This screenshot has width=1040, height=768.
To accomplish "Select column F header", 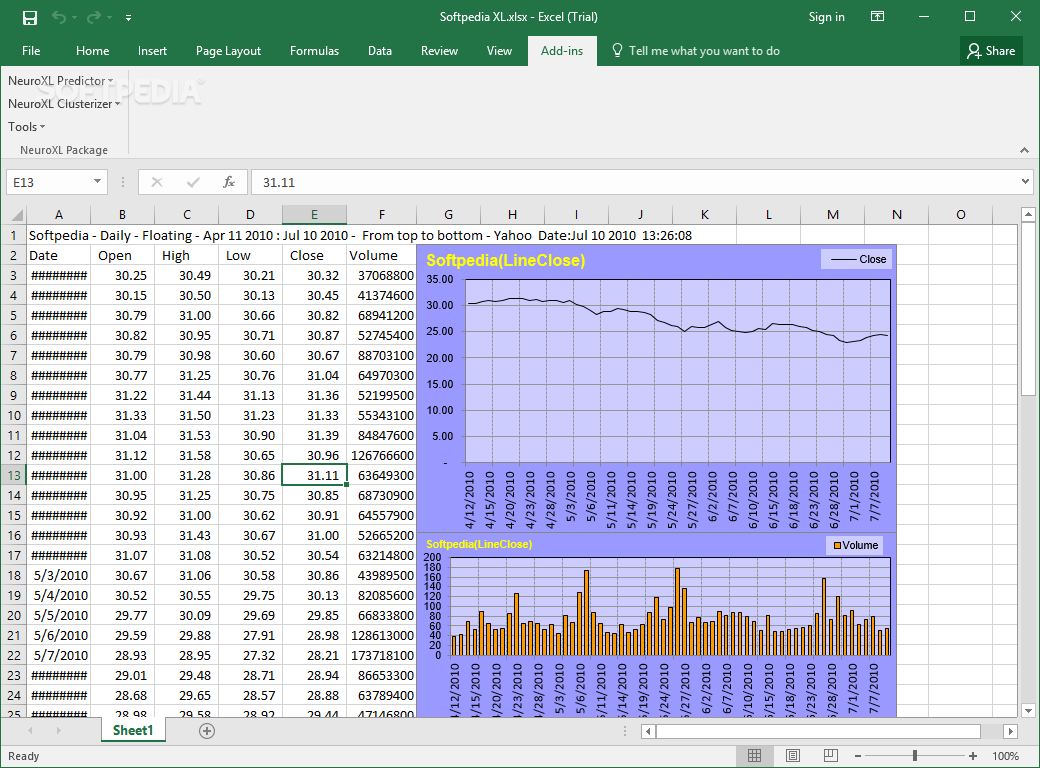I will click(381, 214).
